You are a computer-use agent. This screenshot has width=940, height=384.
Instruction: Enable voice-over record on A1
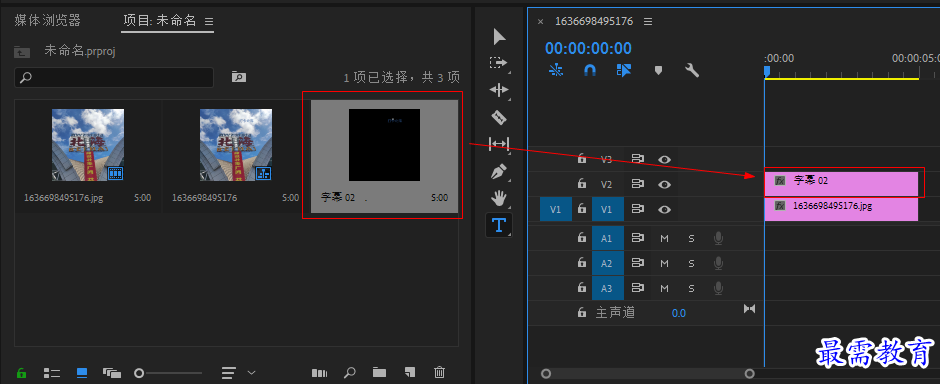718,238
